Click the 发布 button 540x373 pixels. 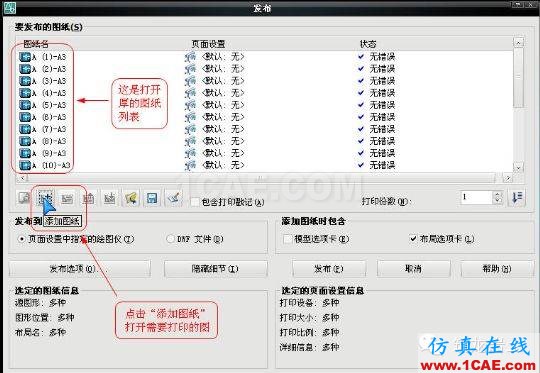click(329, 269)
